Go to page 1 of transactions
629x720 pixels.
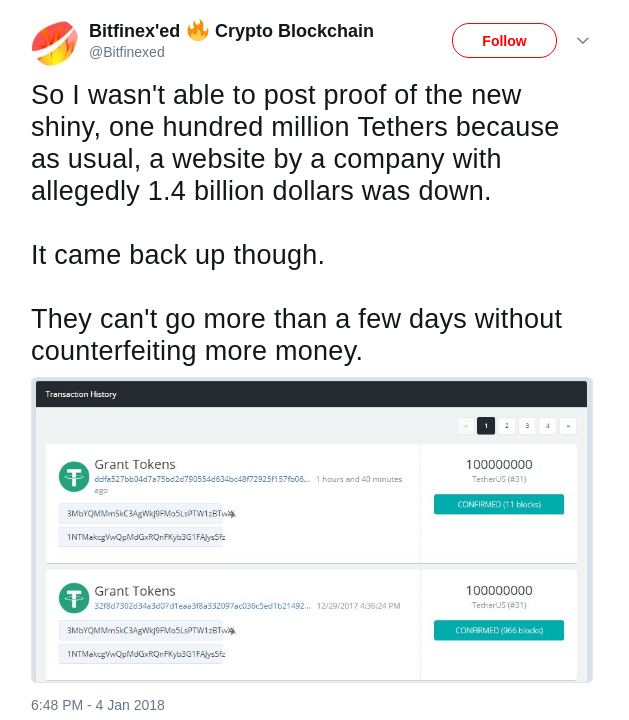(x=486, y=426)
